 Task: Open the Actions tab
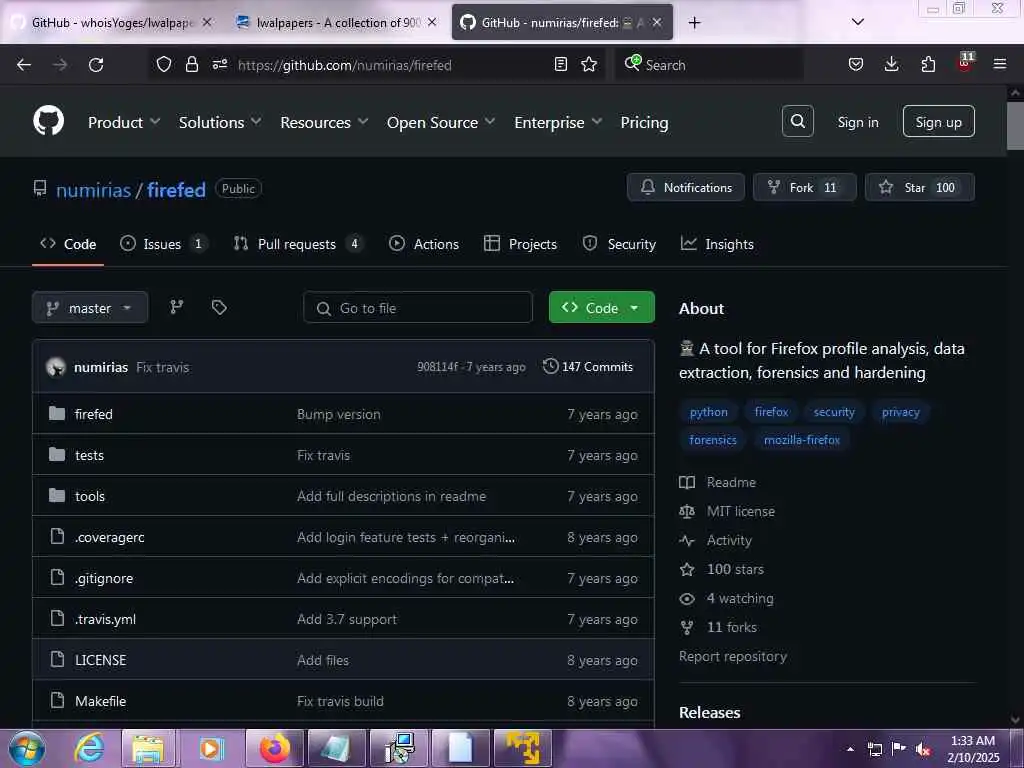coord(424,244)
